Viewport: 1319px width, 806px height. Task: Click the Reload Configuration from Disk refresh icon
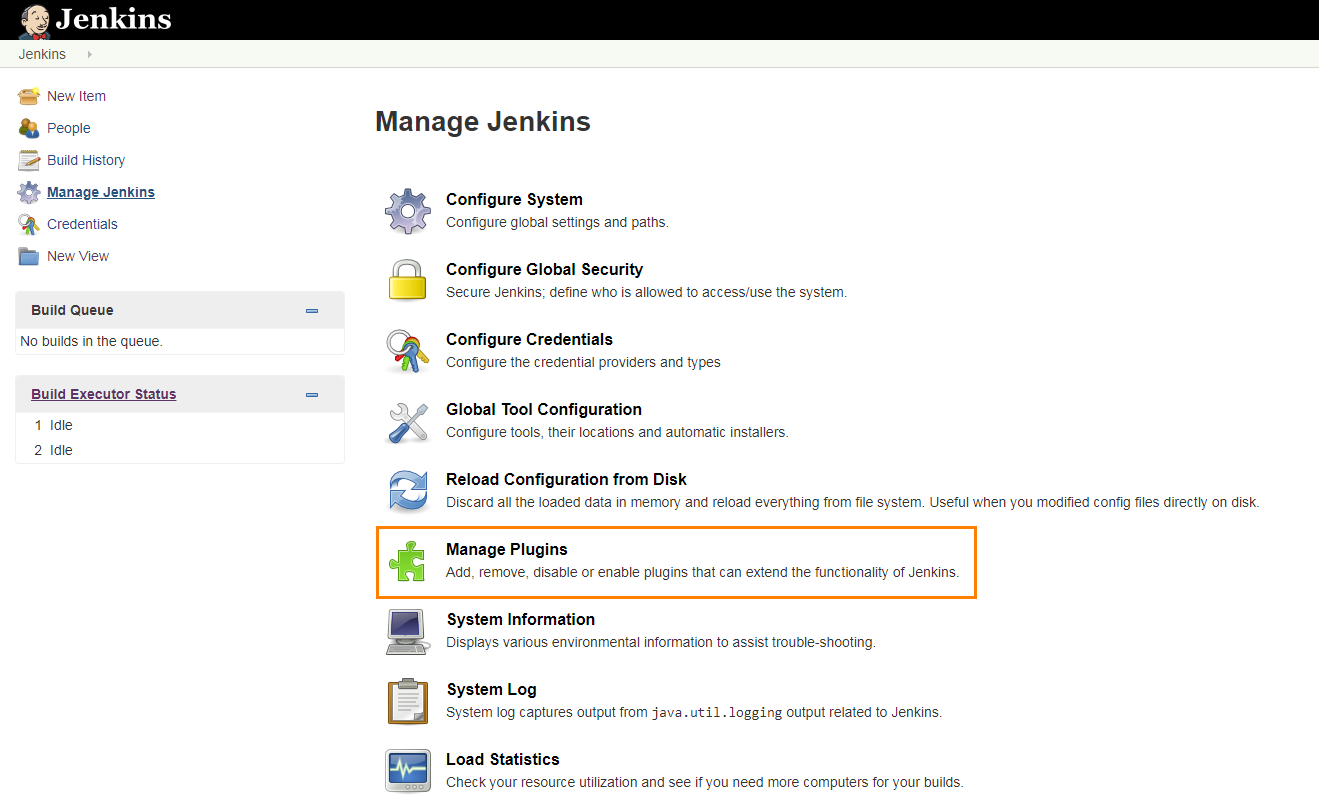[407, 490]
